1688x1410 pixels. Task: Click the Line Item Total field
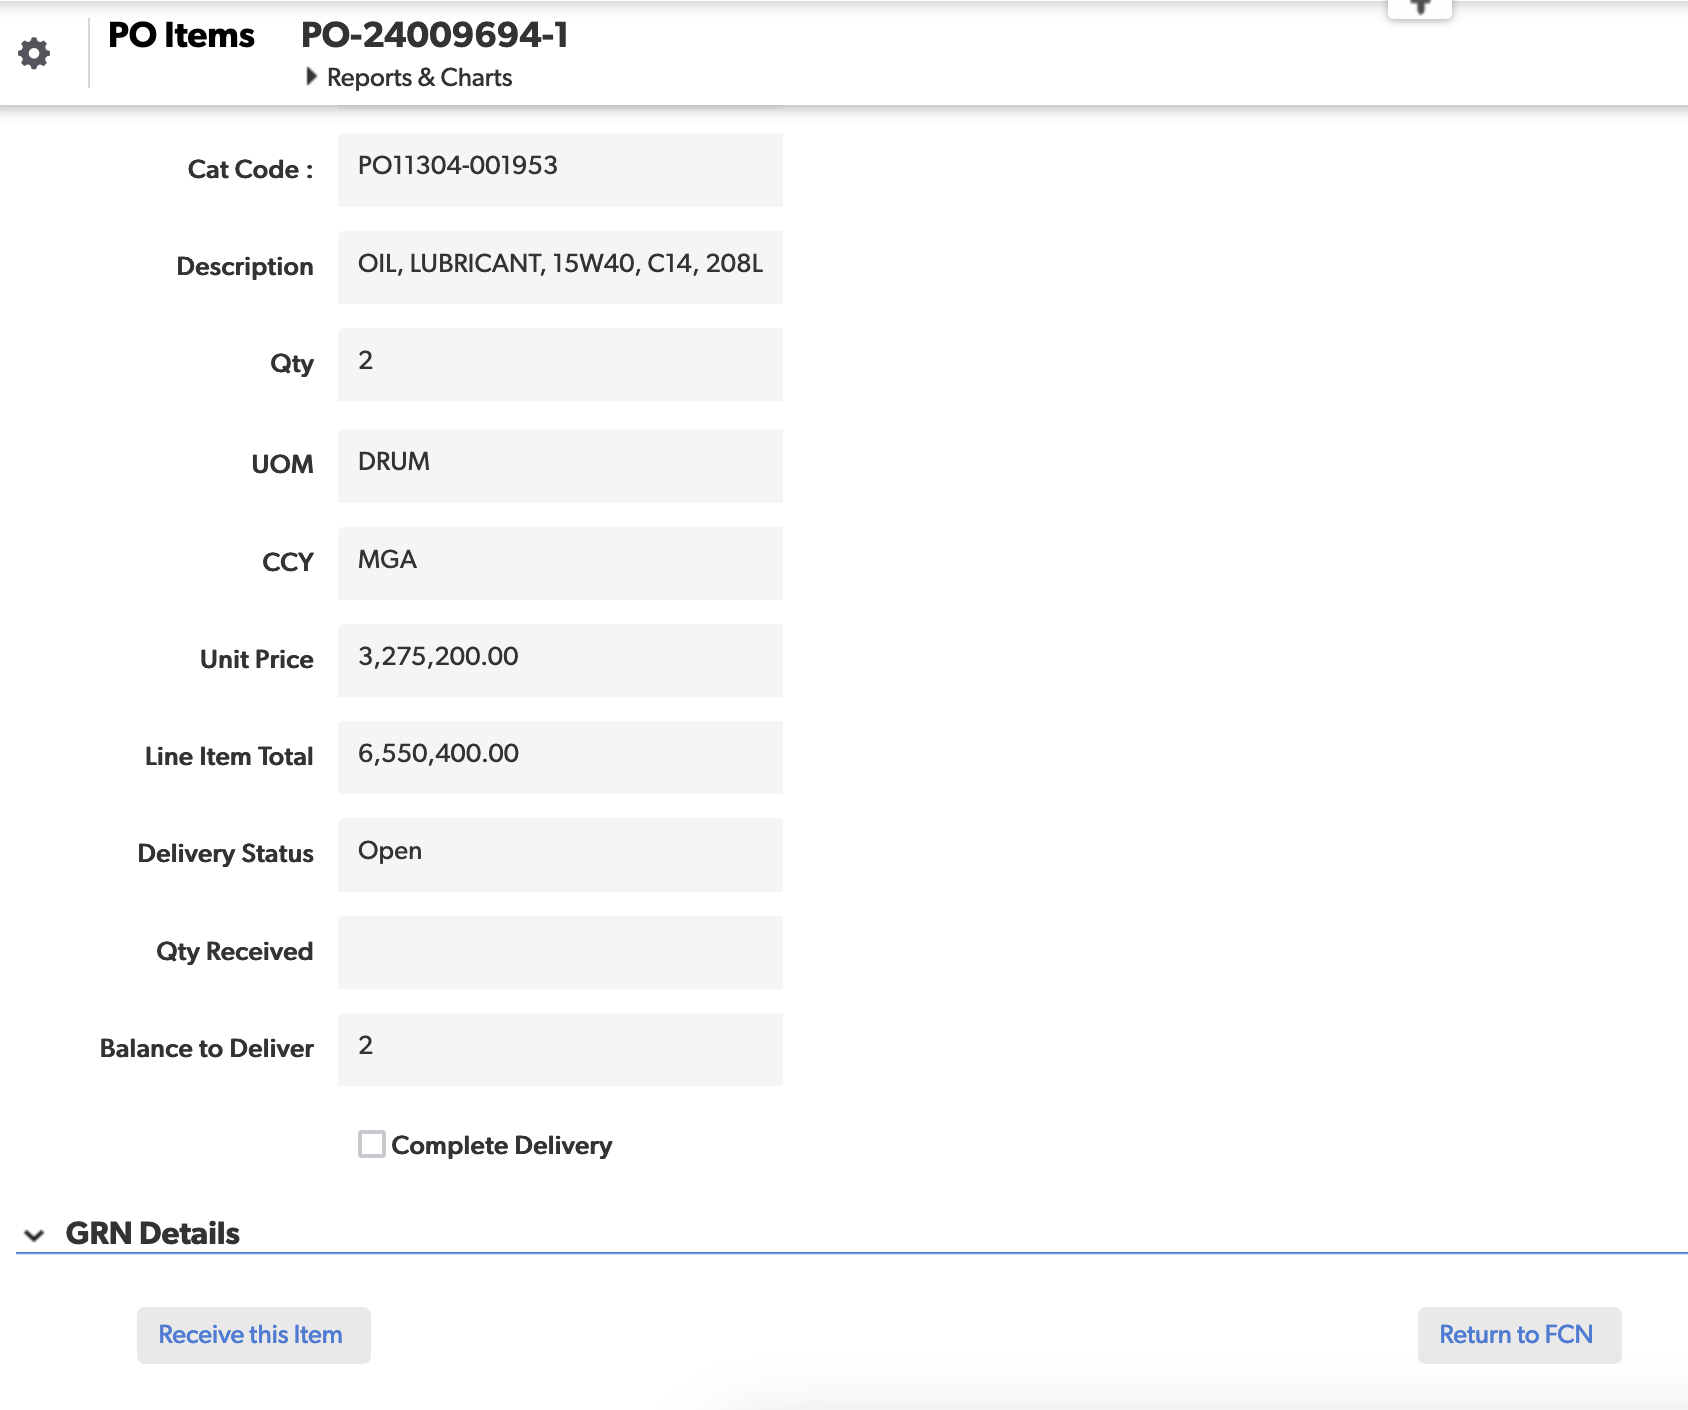pyautogui.click(x=560, y=757)
